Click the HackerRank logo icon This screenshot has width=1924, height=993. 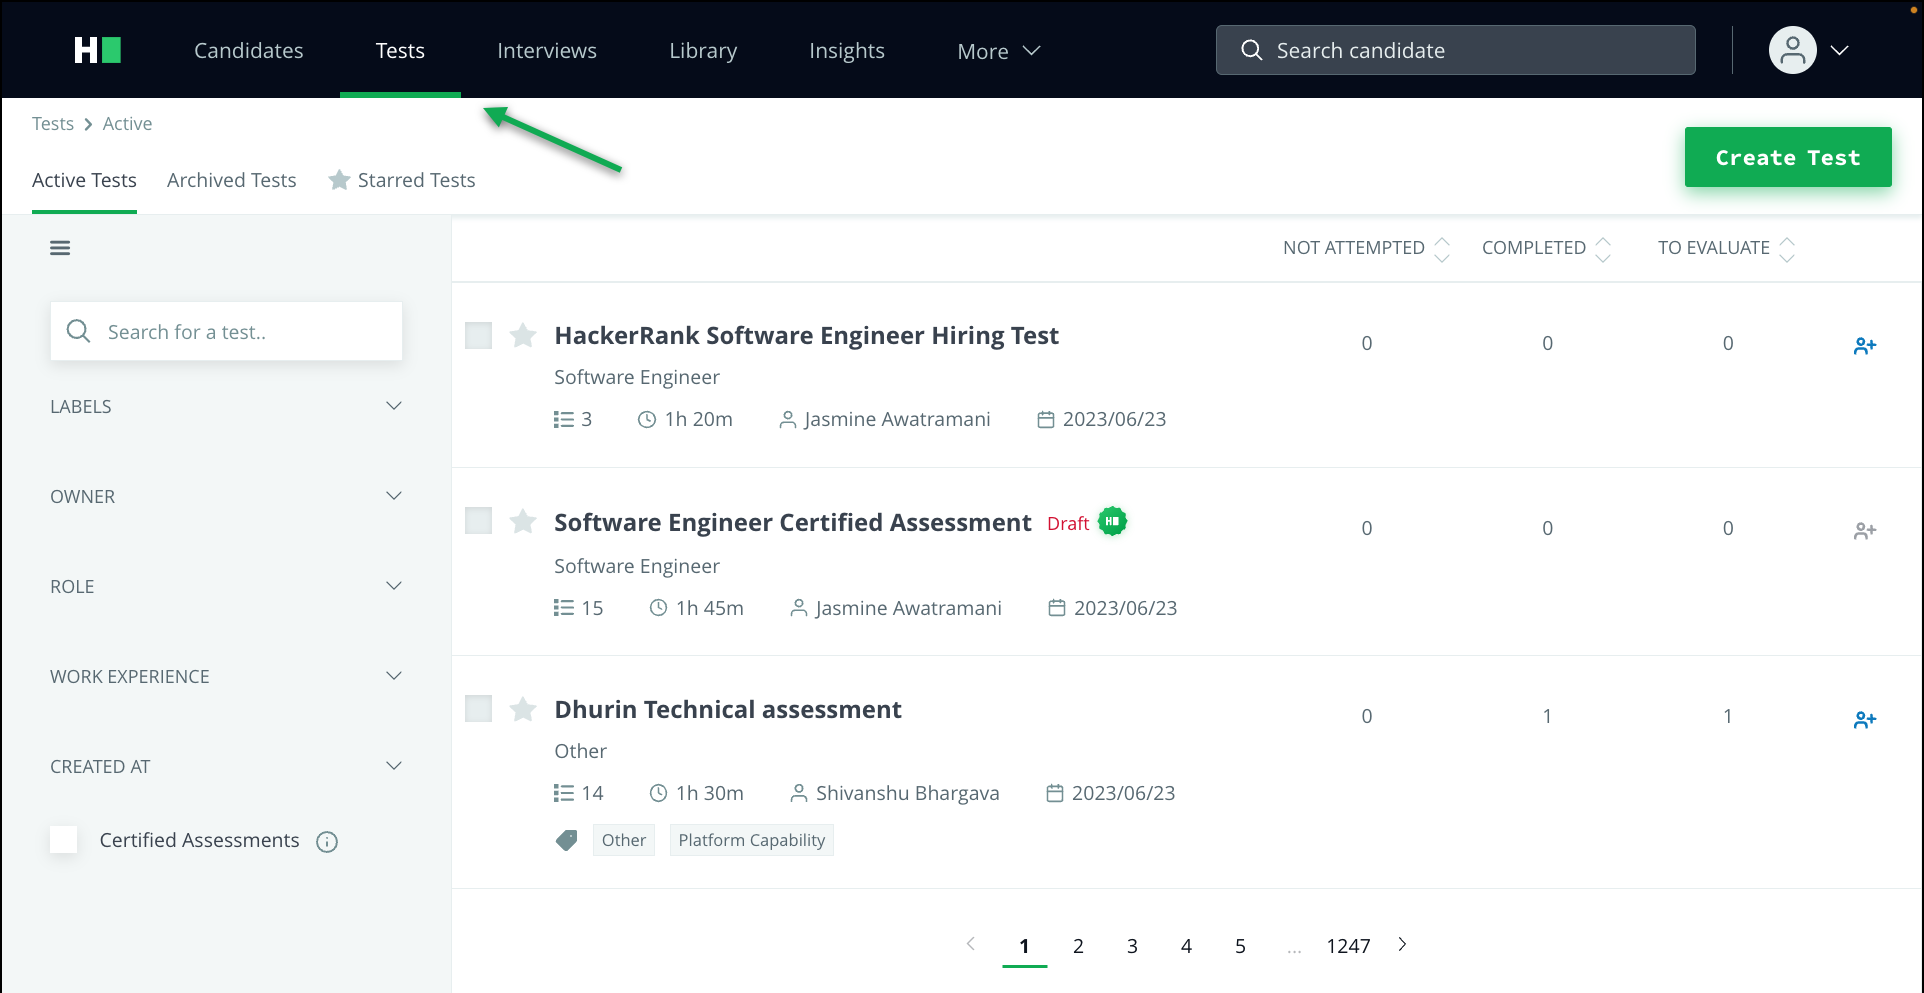[98, 50]
